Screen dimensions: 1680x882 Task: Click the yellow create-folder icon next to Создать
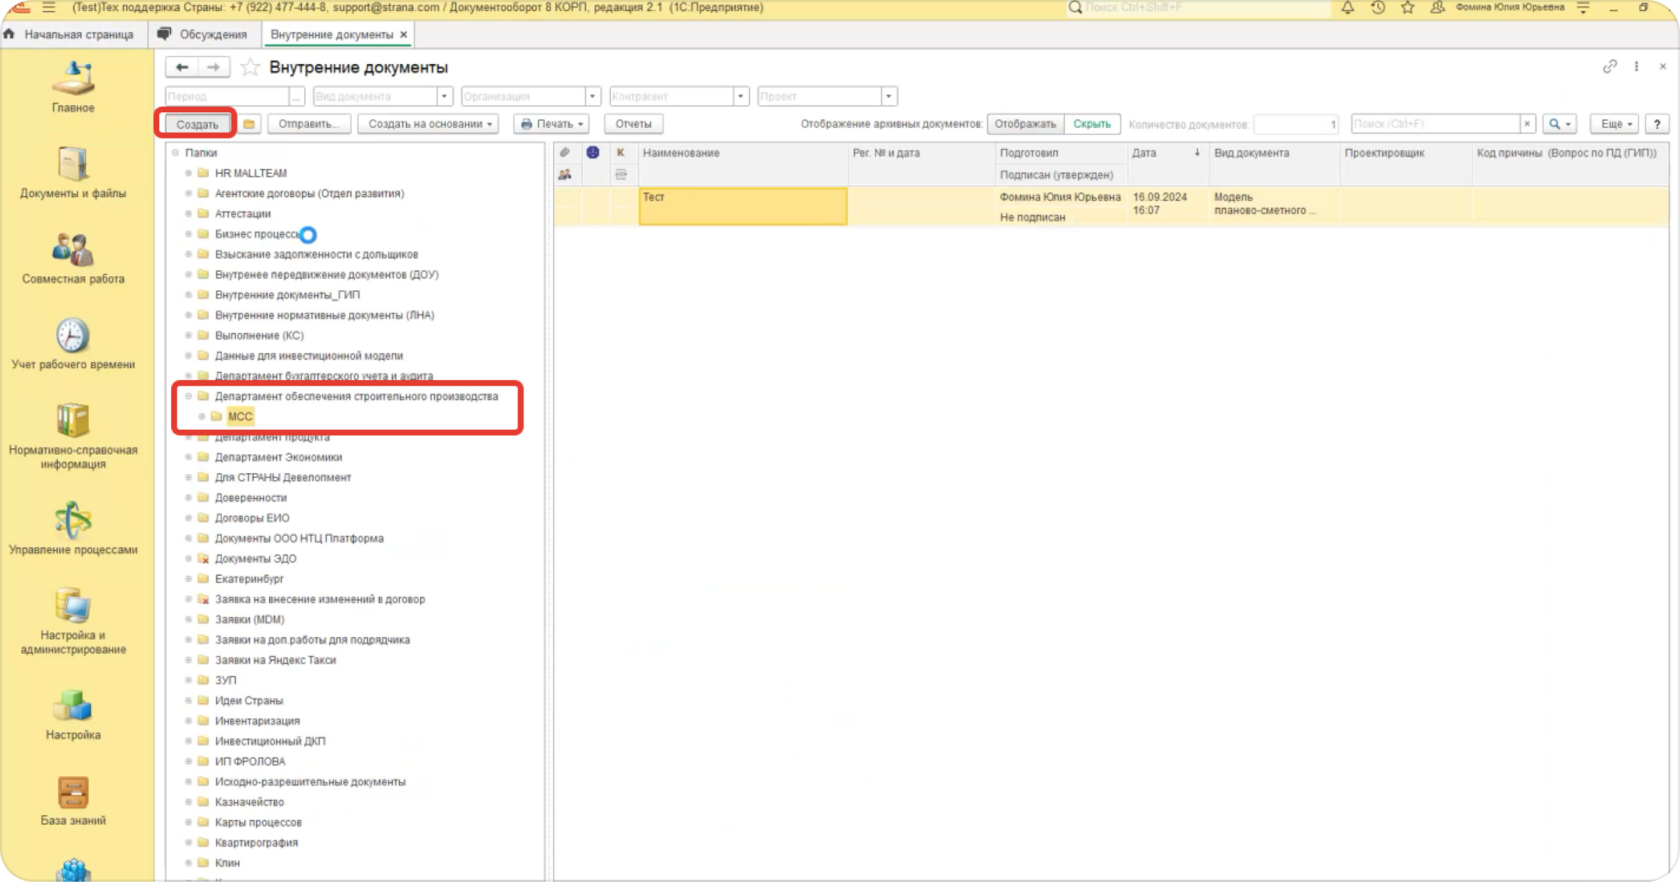249,124
